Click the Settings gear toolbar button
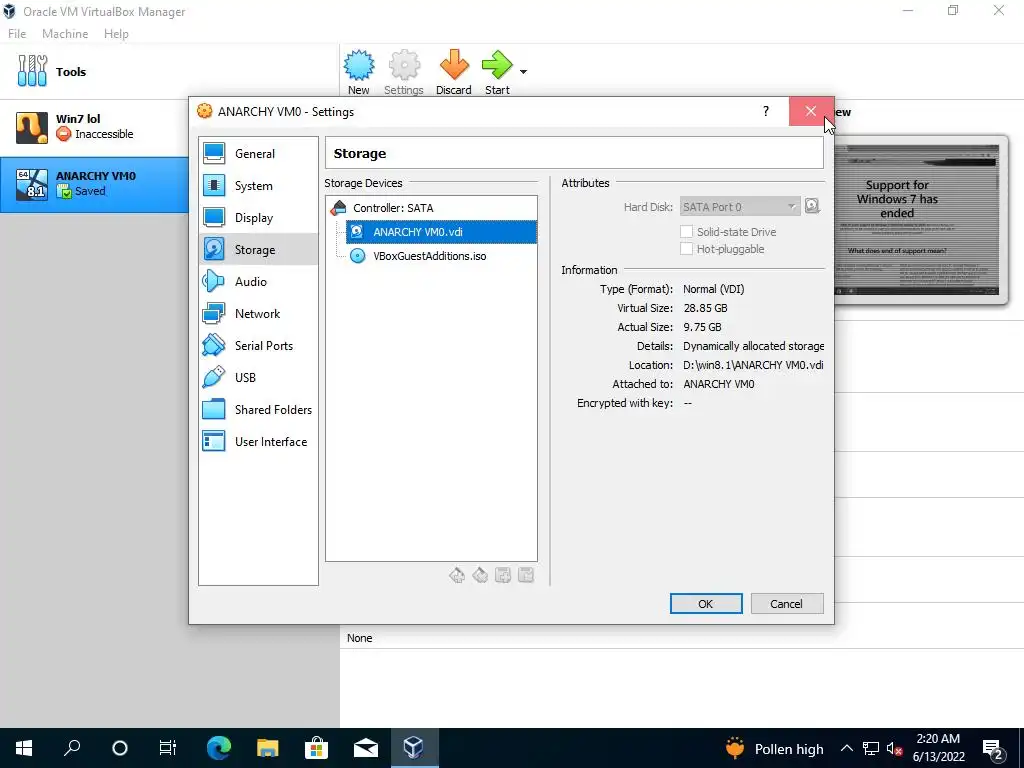1024x768 pixels. [x=404, y=72]
